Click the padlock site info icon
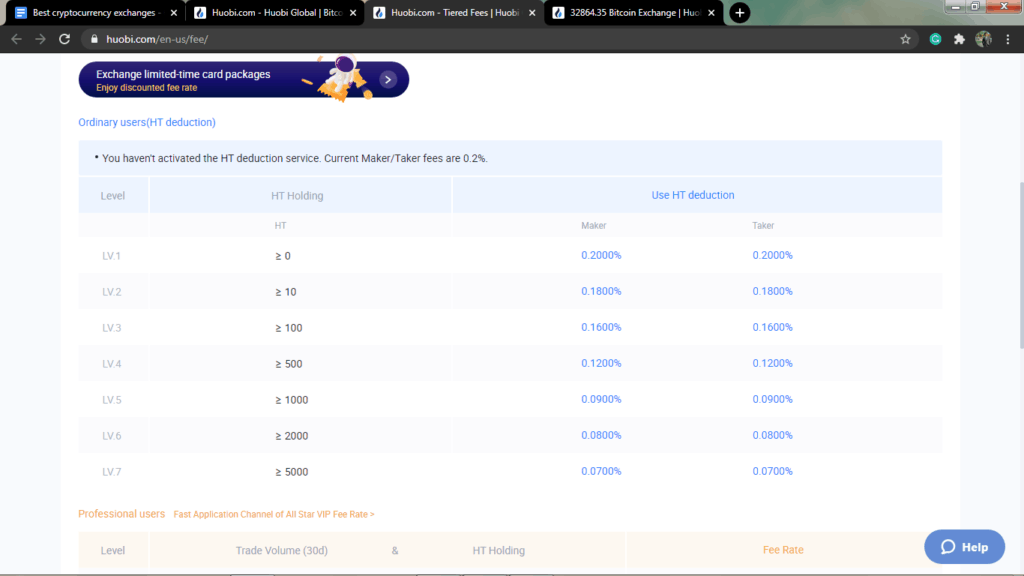Screen dimensions: 1024x576 (x=94, y=39)
